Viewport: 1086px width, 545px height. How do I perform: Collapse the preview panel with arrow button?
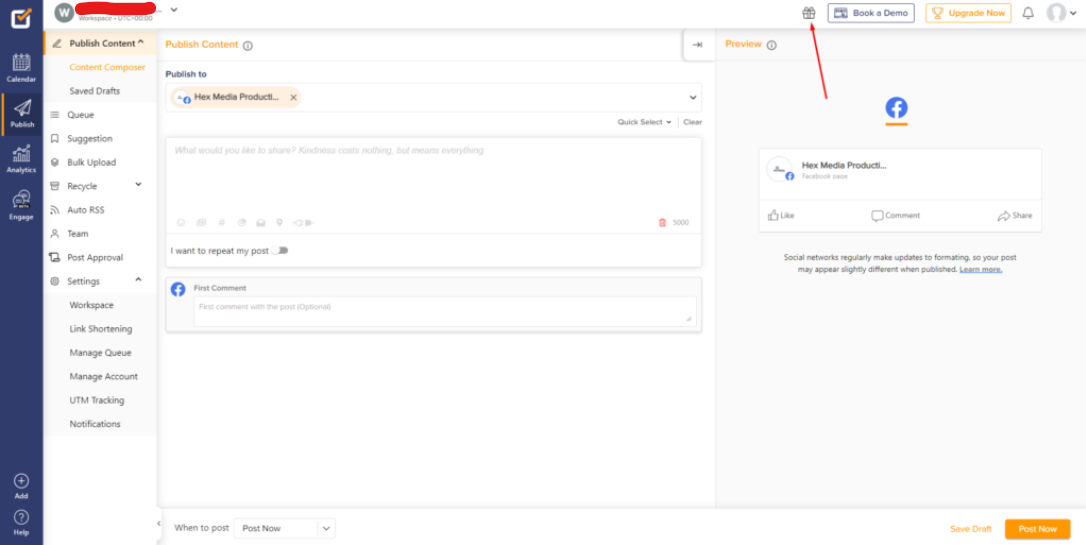pos(697,45)
